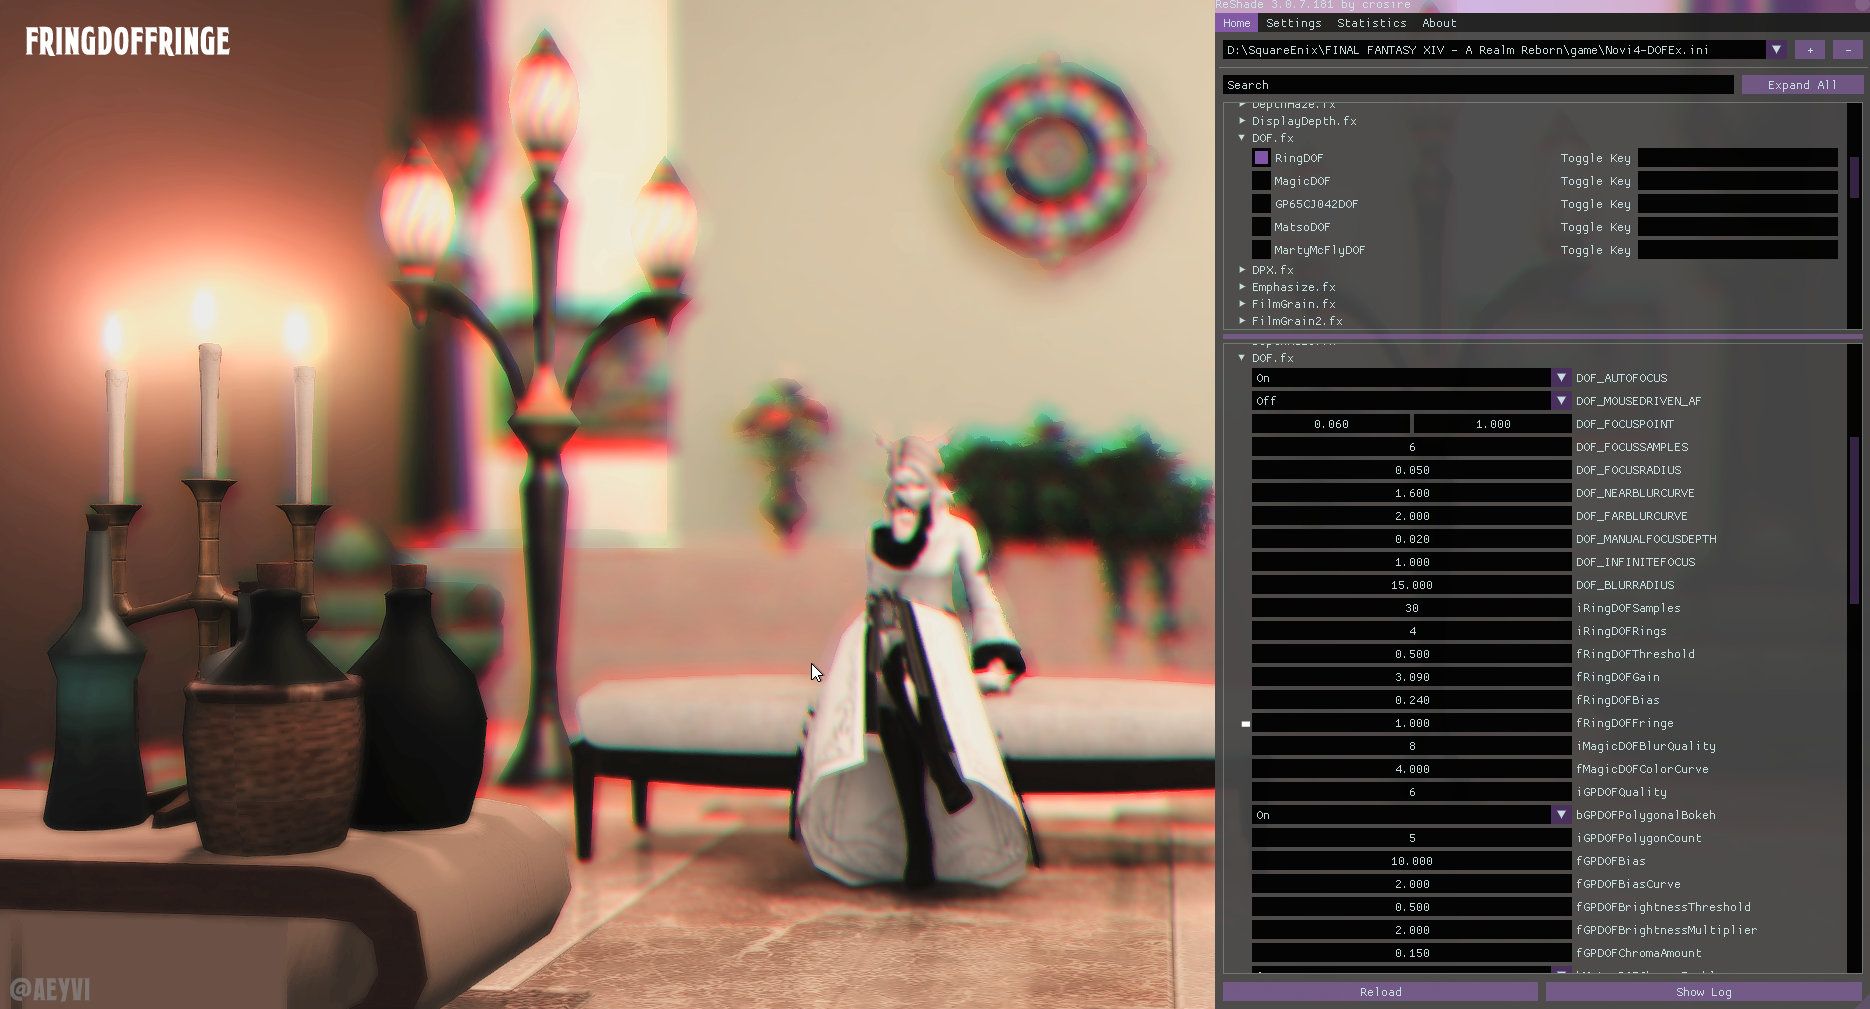This screenshot has width=1870, height=1009.
Task: Adjust fGPDOFBrightnessMultiplier value slider
Action: [x=1411, y=930]
